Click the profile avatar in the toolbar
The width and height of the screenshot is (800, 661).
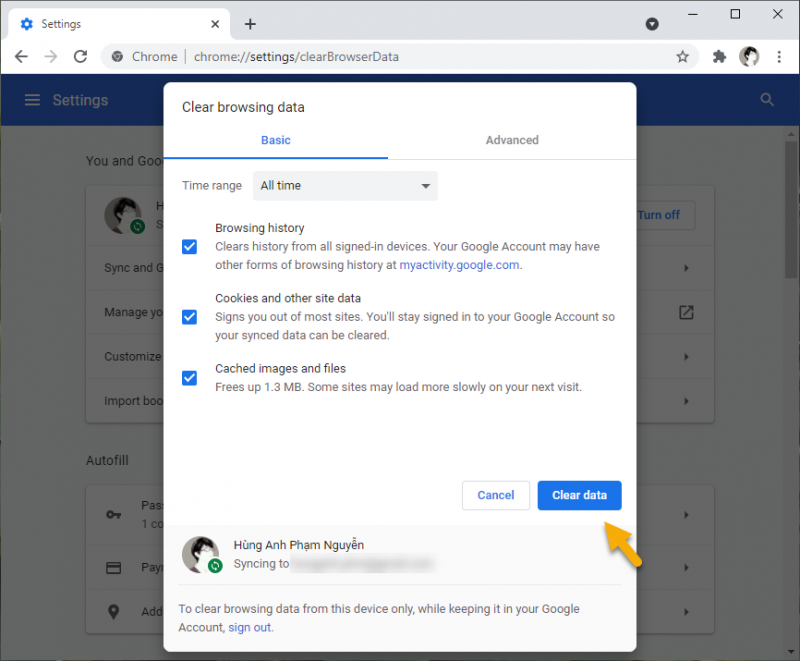pyautogui.click(x=749, y=57)
